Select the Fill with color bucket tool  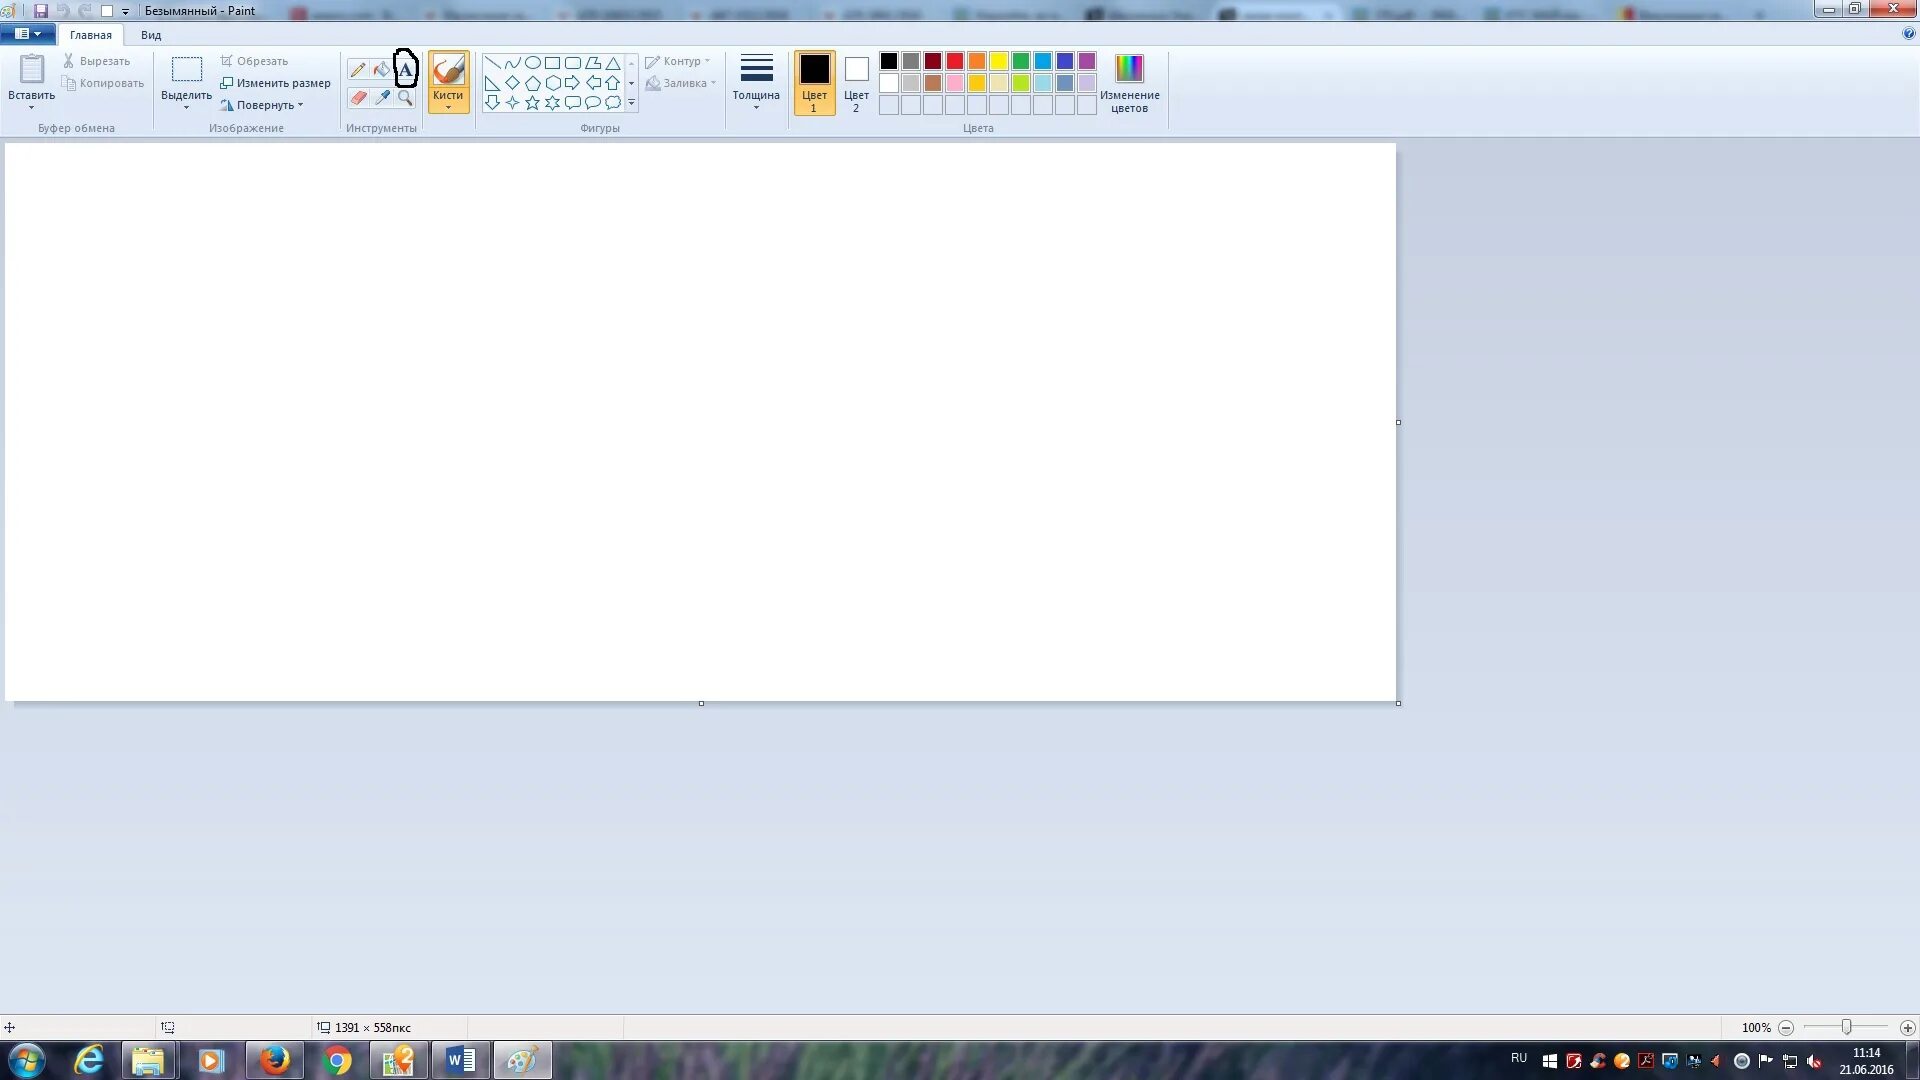(381, 70)
